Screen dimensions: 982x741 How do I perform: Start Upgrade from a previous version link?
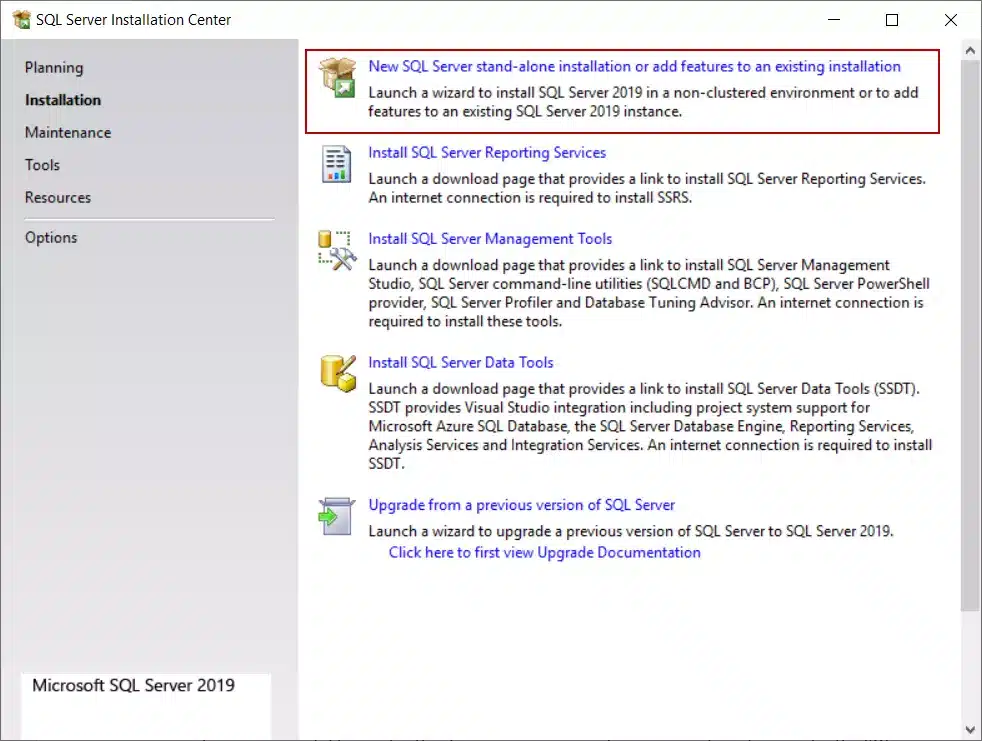pos(521,505)
